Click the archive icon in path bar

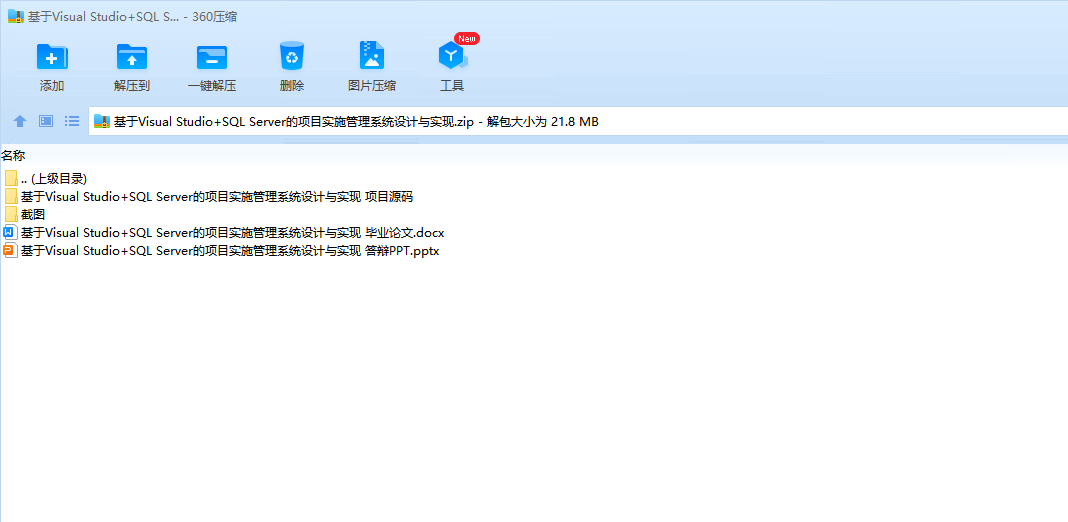click(101, 121)
